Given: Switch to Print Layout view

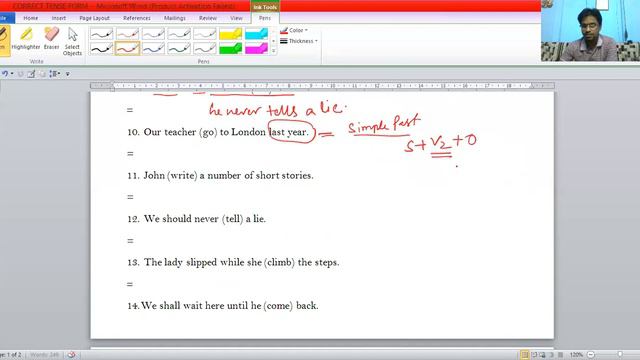Looking at the screenshot, I should (x=524, y=355).
